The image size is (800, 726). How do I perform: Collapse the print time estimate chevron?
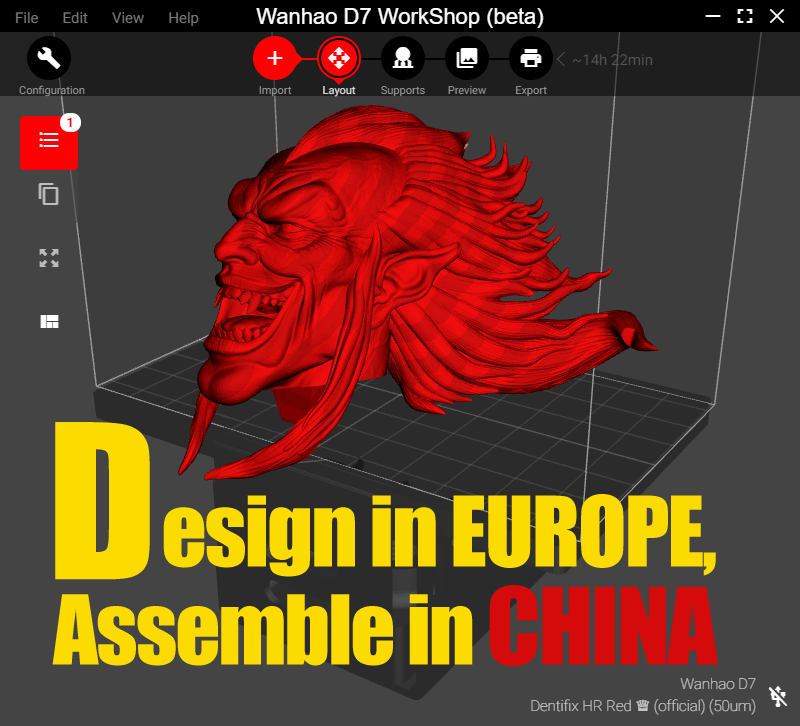pos(561,60)
